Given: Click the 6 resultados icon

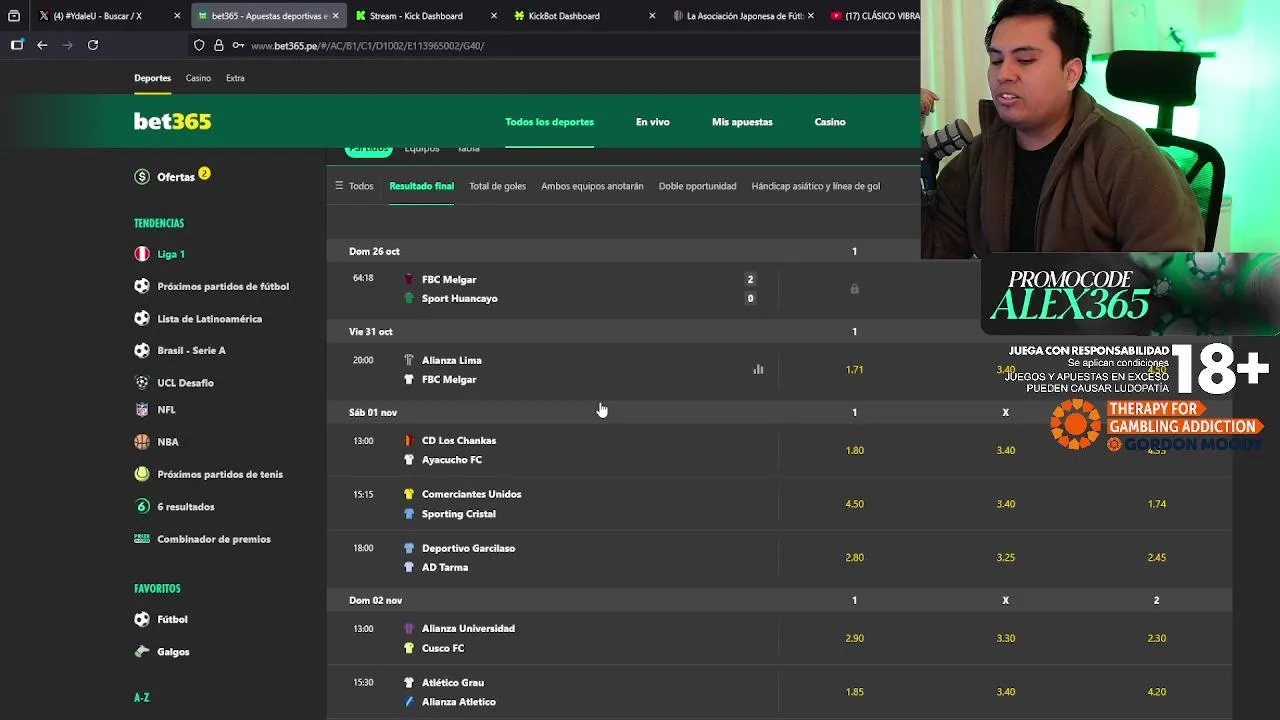Looking at the screenshot, I should (142, 507).
